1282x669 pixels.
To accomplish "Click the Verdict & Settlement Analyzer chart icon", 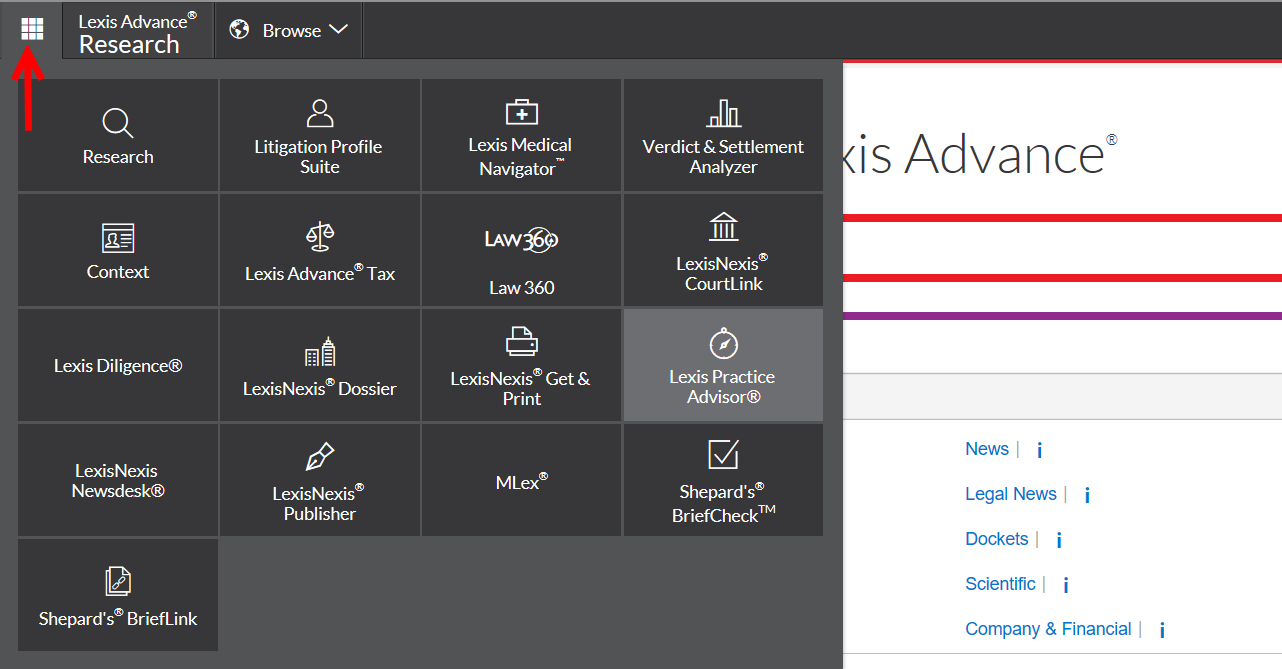I will click(723, 113).
